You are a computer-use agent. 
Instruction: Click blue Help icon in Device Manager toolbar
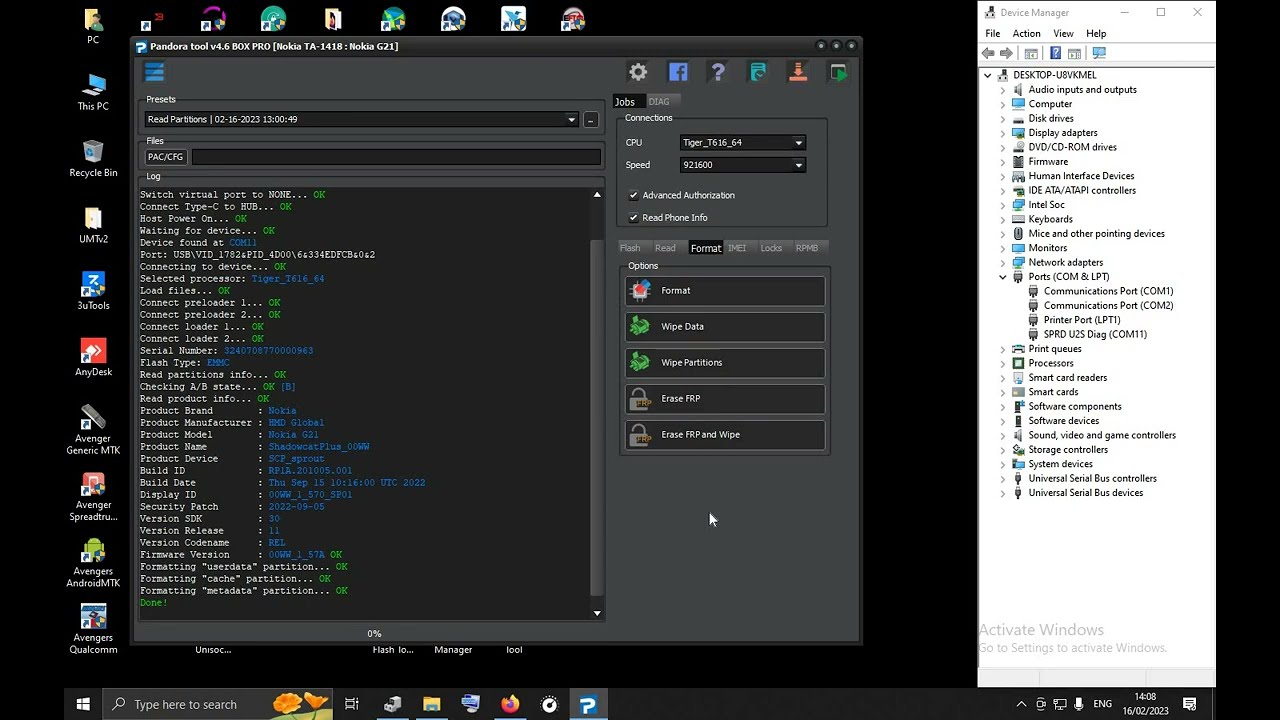coord(1055,53)
